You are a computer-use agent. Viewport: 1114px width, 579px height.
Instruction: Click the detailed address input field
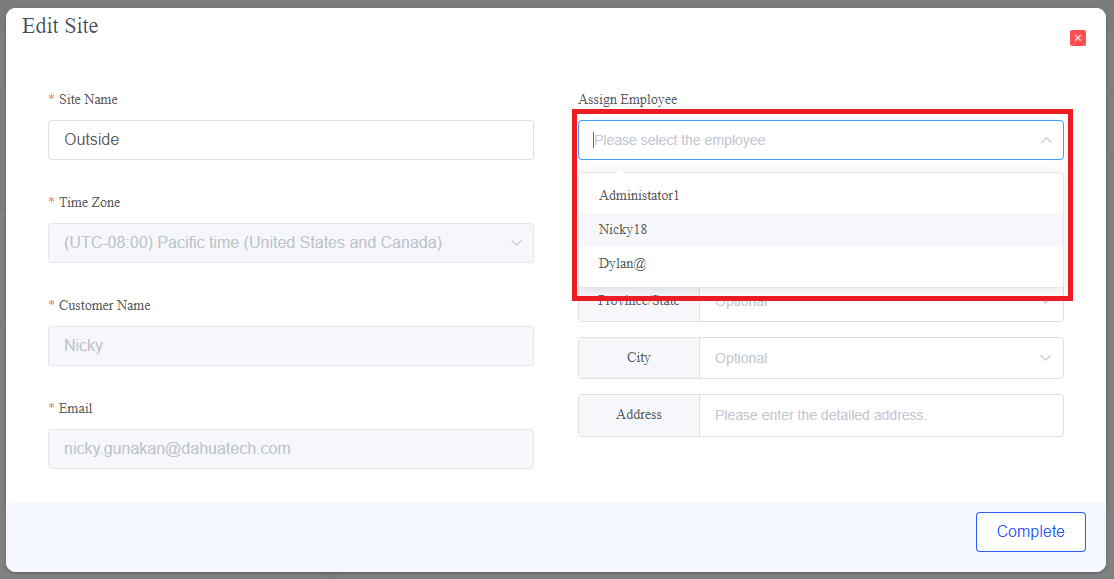click(x=880, y=415)
